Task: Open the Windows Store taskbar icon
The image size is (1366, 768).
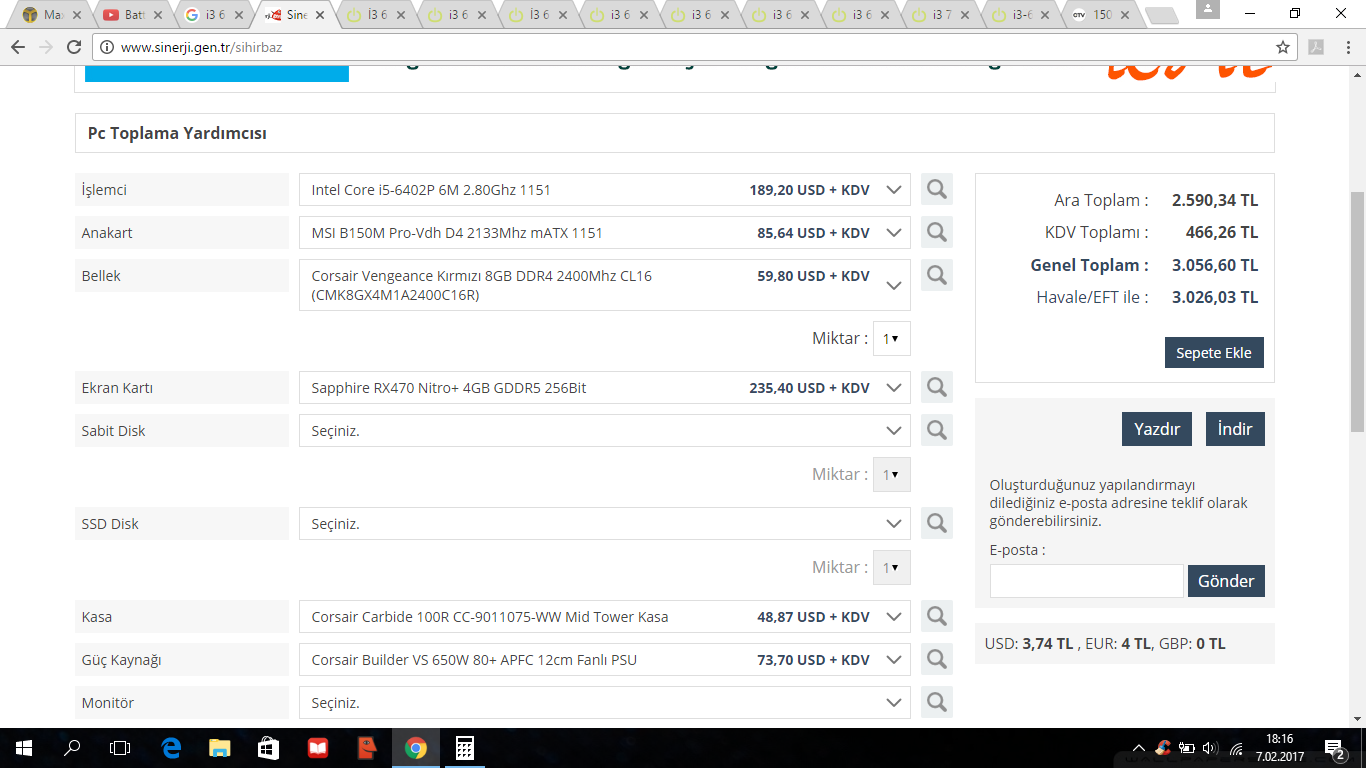Action: point(269,748)
